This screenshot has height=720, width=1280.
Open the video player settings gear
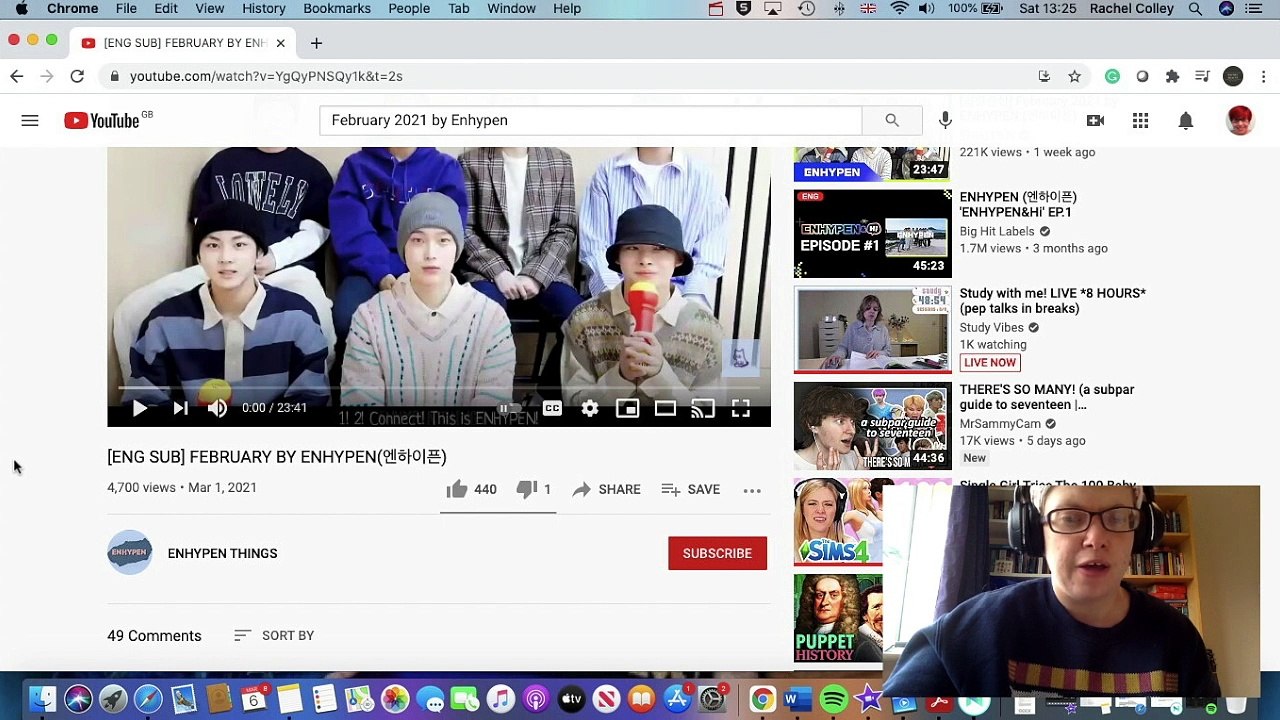click(590, 408)
